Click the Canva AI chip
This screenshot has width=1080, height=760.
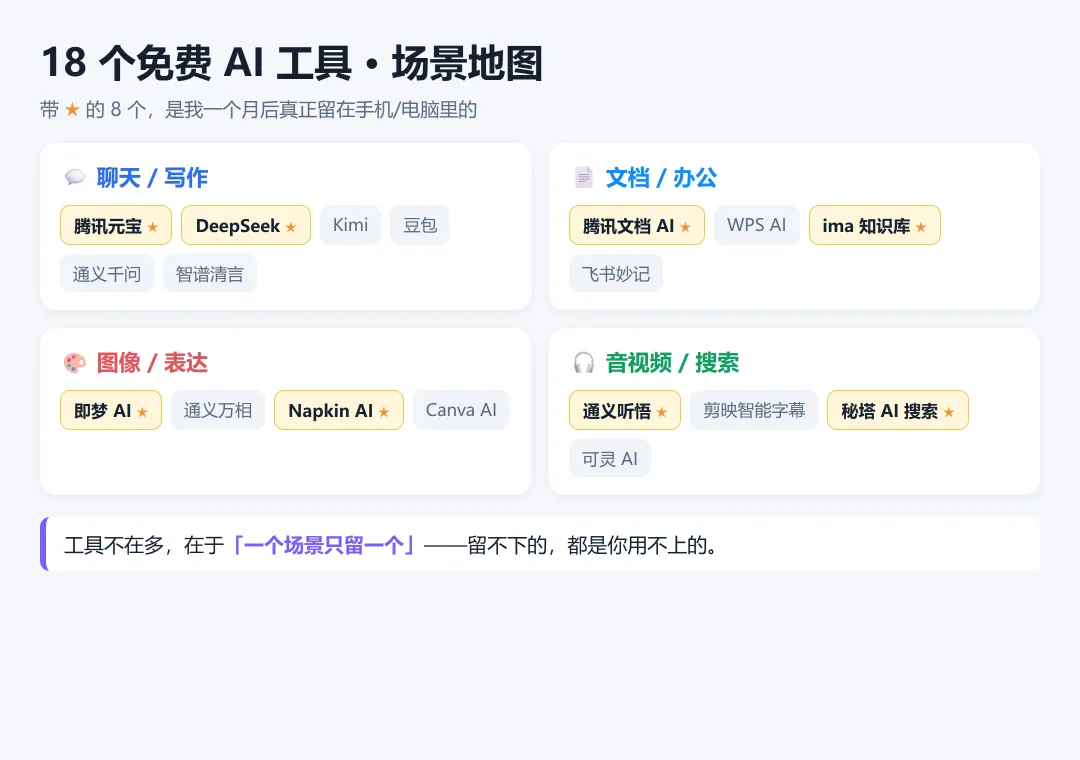[461, 411]
